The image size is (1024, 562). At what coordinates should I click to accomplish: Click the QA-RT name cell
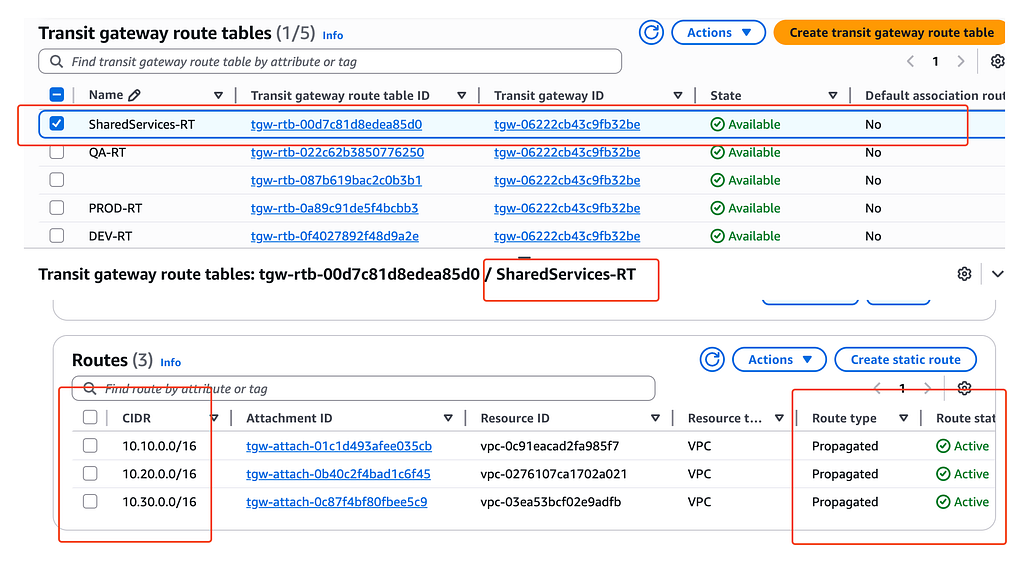coord(107,152)
